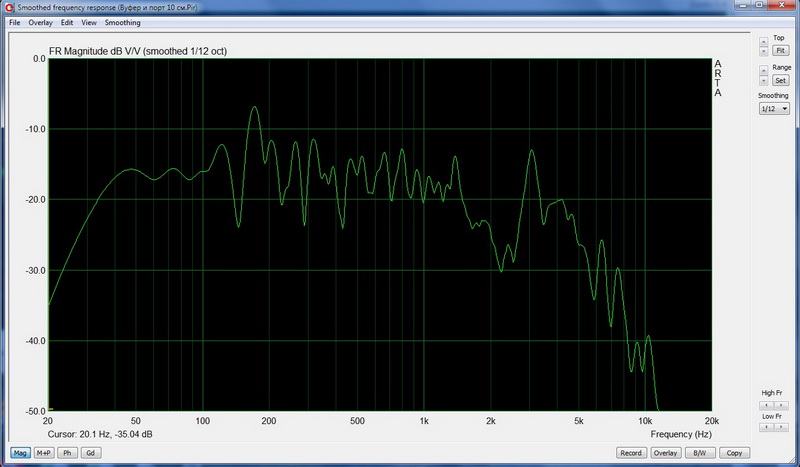The image size is (800, 467).
Task: Shift Low Fr limit right
Action: point(781,427)
